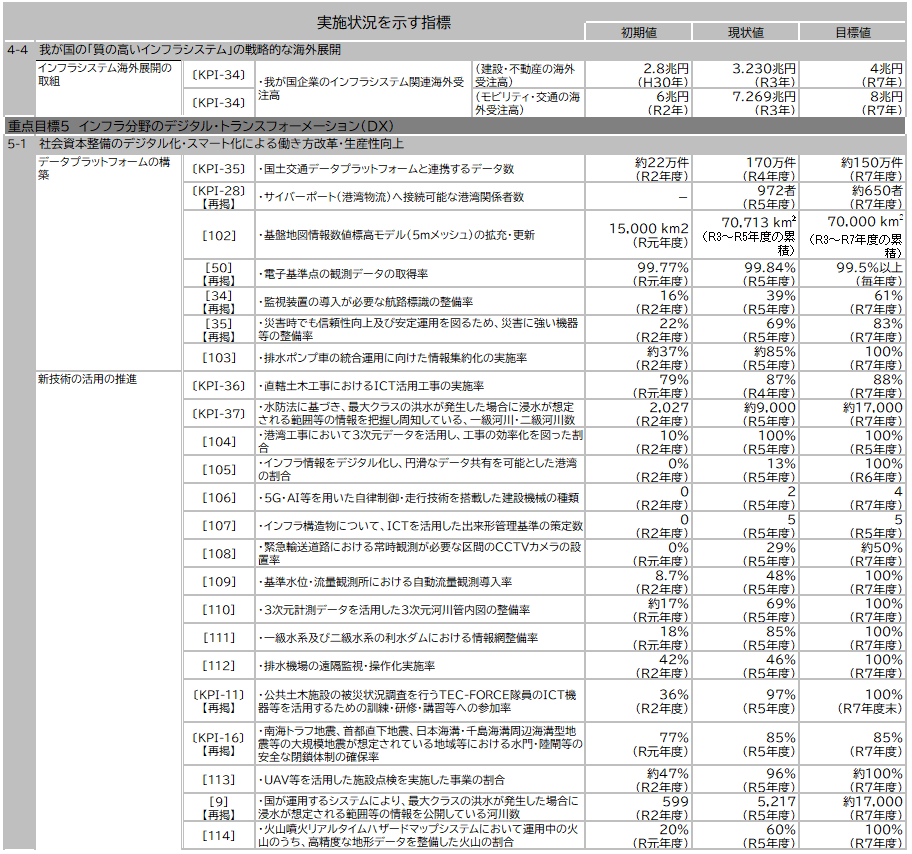Select UAV等を活用した施設点検 indicator text
The image size is (912, 854).
tap(382, 780)
